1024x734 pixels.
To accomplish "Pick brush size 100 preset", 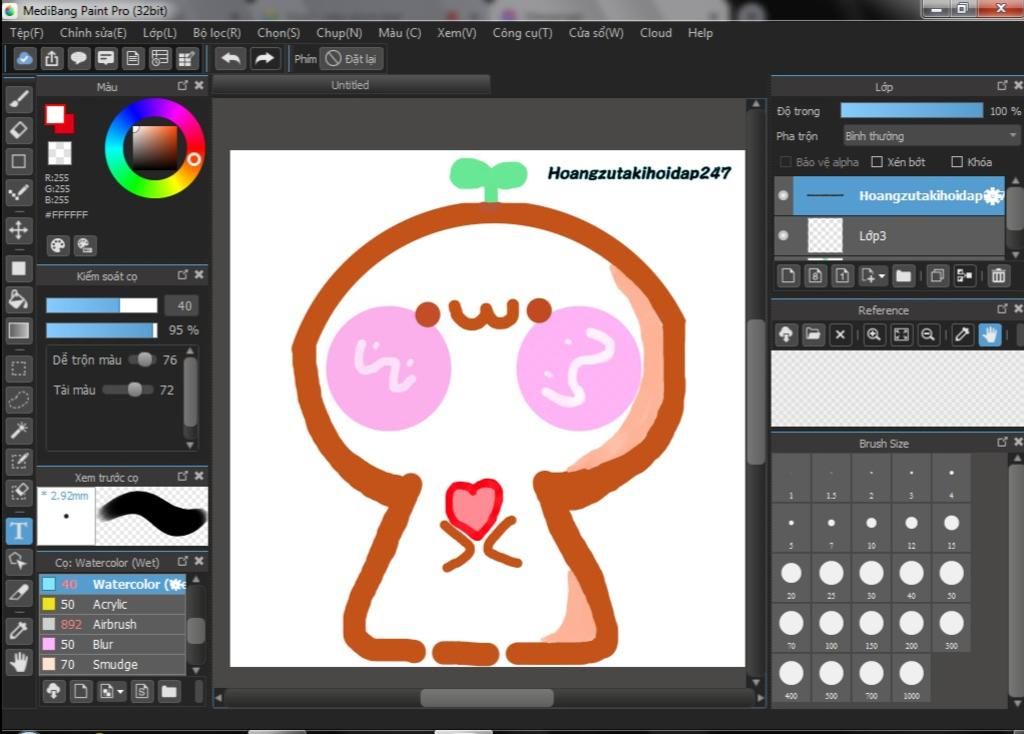I will point(831,628).
